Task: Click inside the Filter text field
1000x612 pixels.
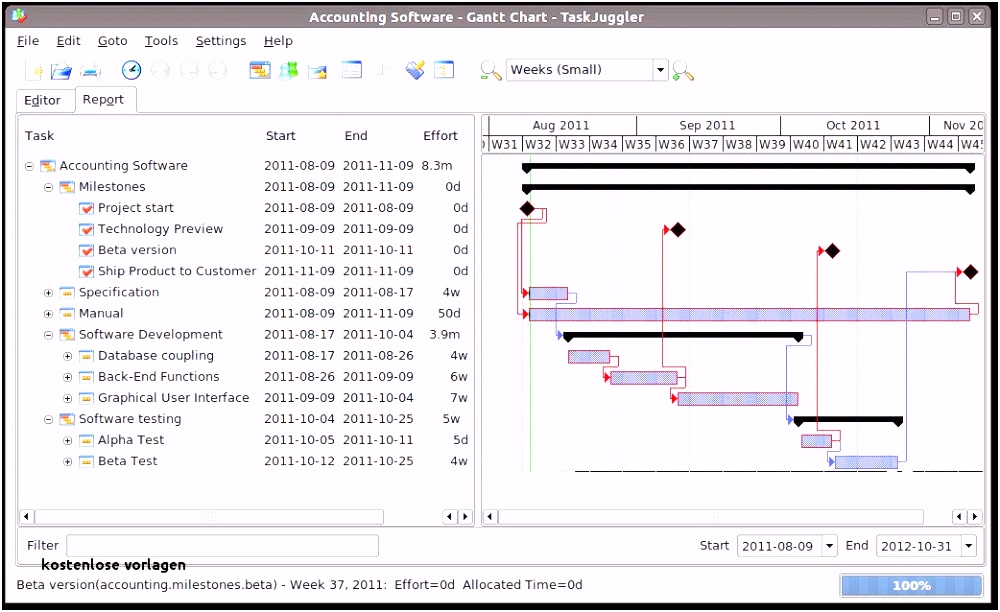Action: pos(223,546)
